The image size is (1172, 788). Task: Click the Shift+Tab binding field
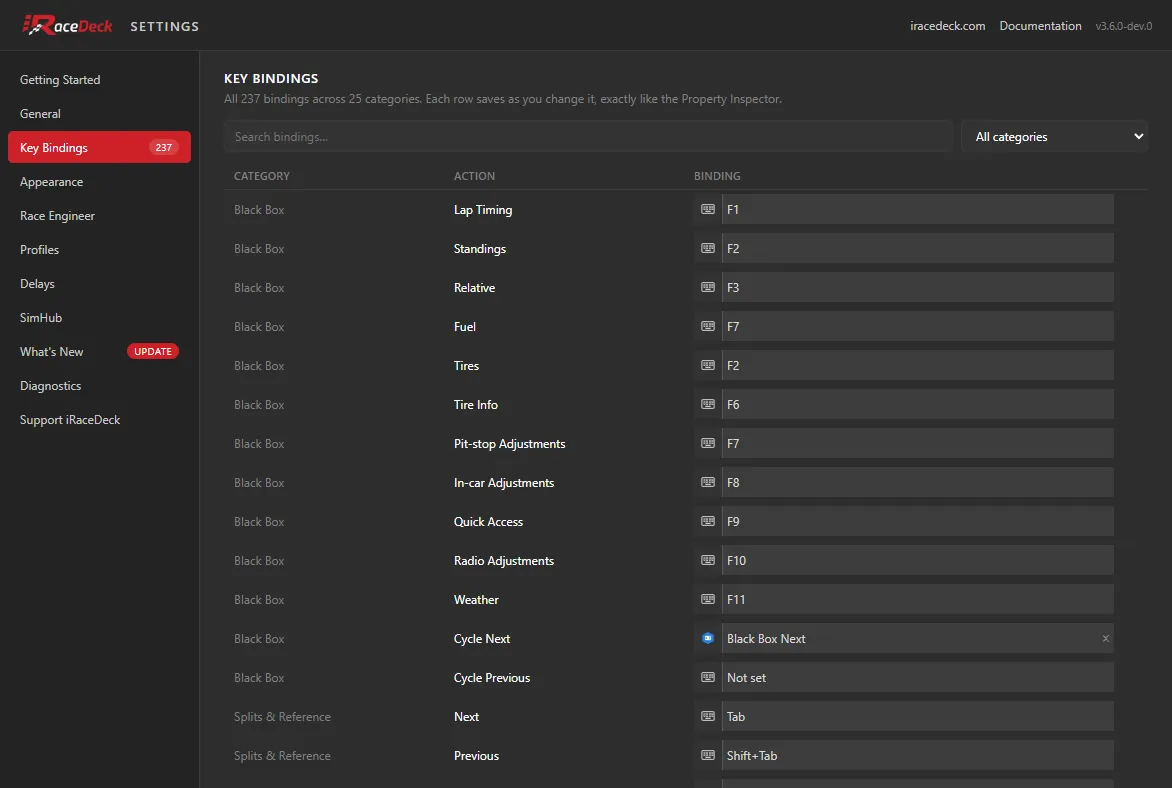point(917,755)
